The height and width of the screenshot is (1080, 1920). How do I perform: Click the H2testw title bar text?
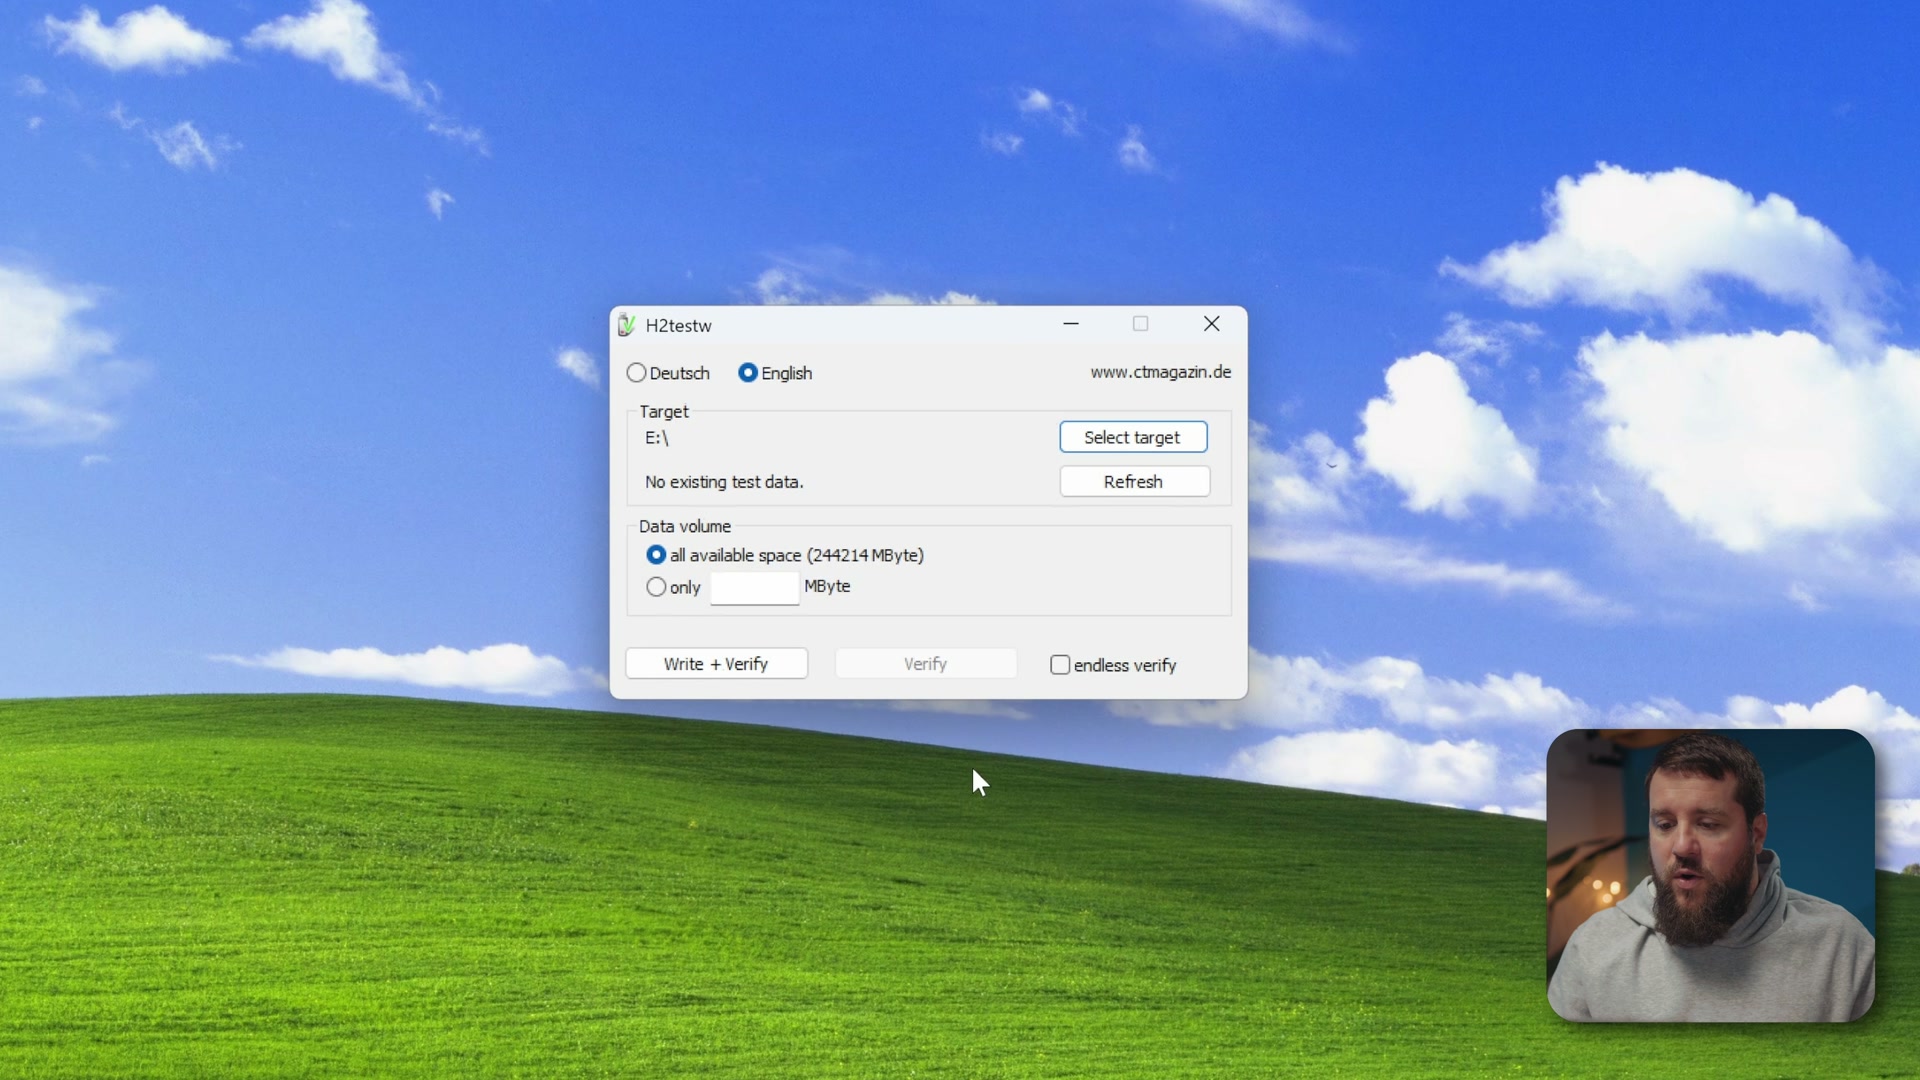679,326
